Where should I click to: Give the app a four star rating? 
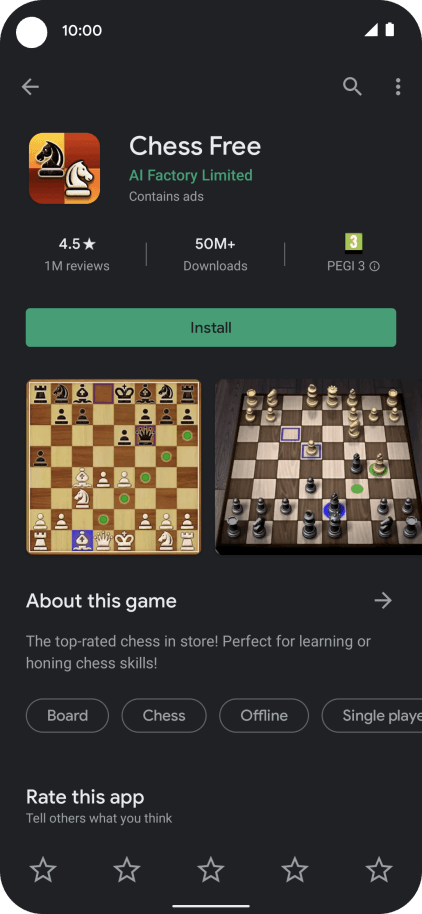click(295, 870)
